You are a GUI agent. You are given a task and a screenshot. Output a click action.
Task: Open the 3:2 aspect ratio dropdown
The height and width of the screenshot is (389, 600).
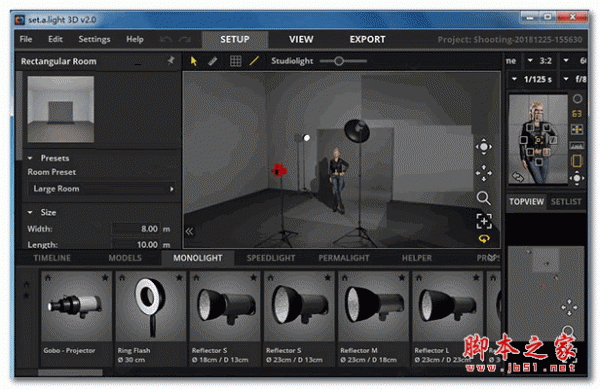point(540,61)
